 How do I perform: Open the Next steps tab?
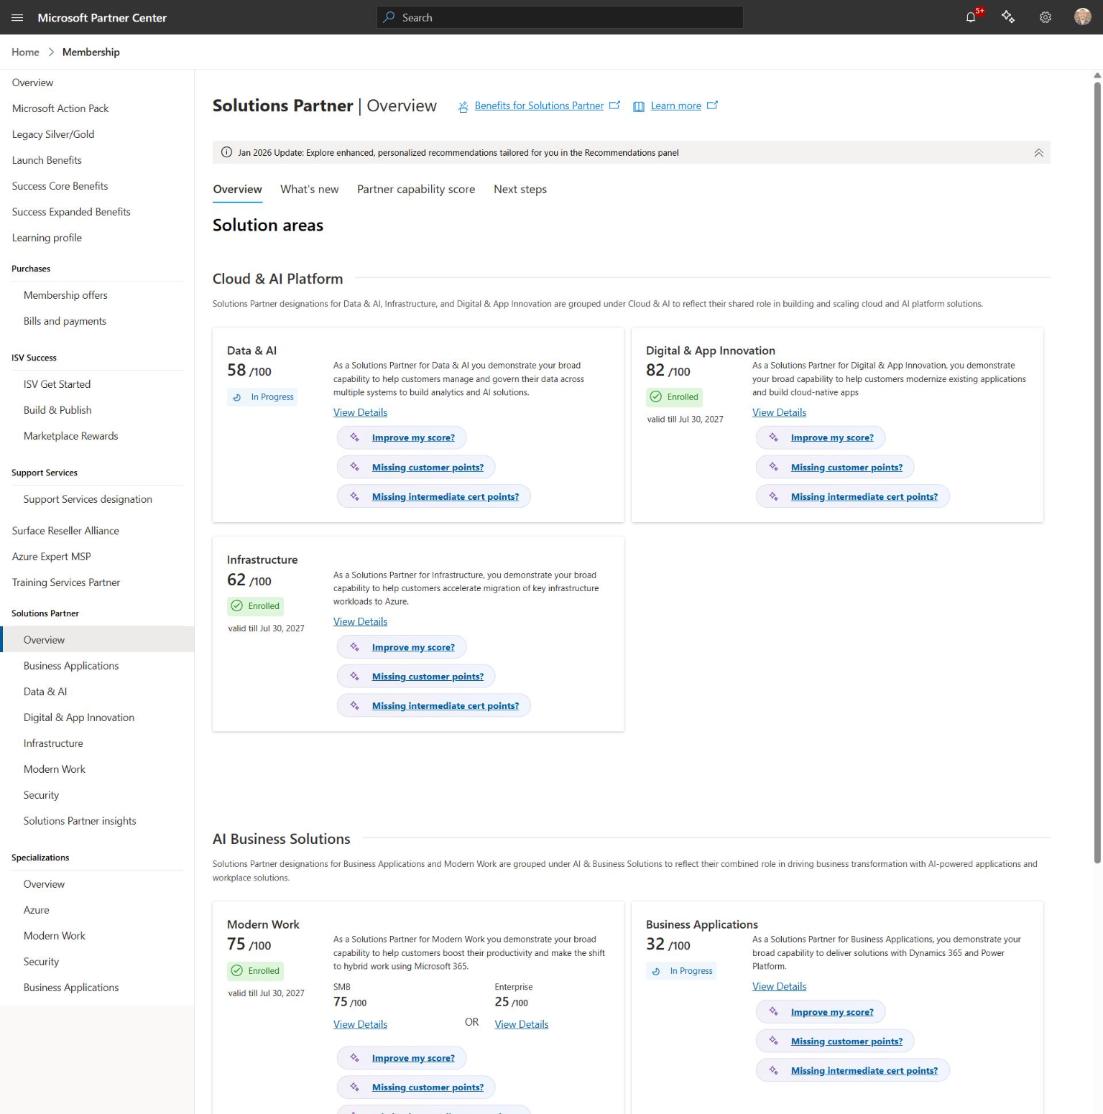520,189
